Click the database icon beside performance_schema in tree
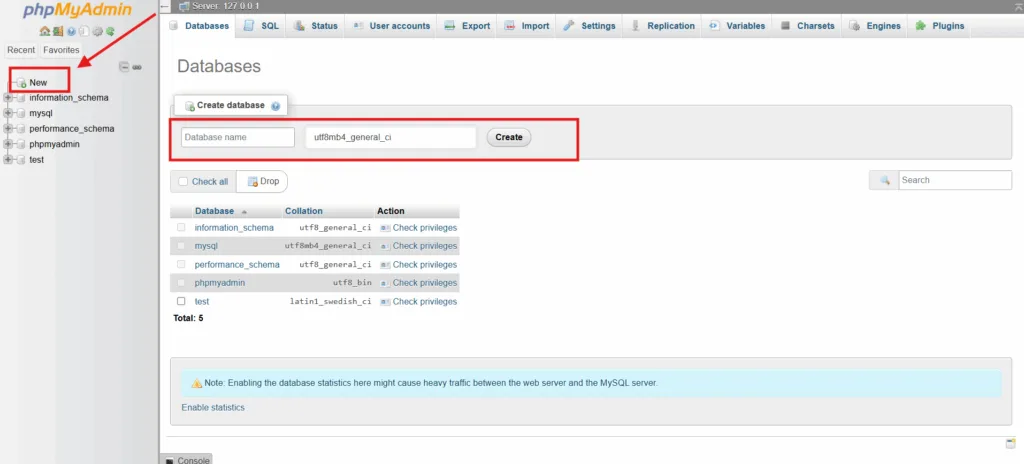1024x464 pixels. point(20,129)
